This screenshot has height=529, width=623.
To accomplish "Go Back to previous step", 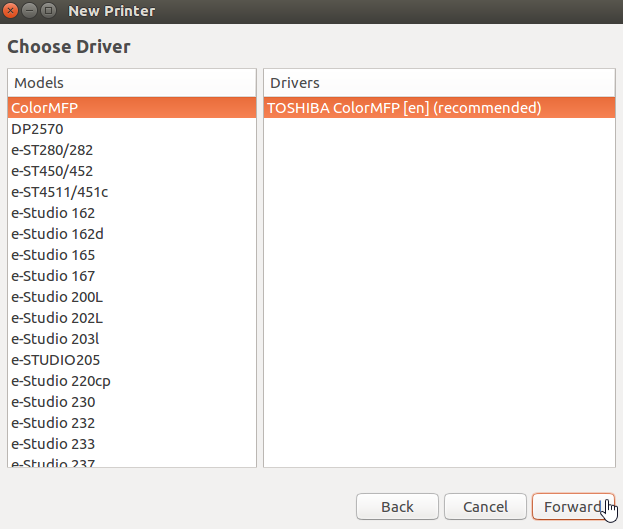I will (x=397, y=507).
